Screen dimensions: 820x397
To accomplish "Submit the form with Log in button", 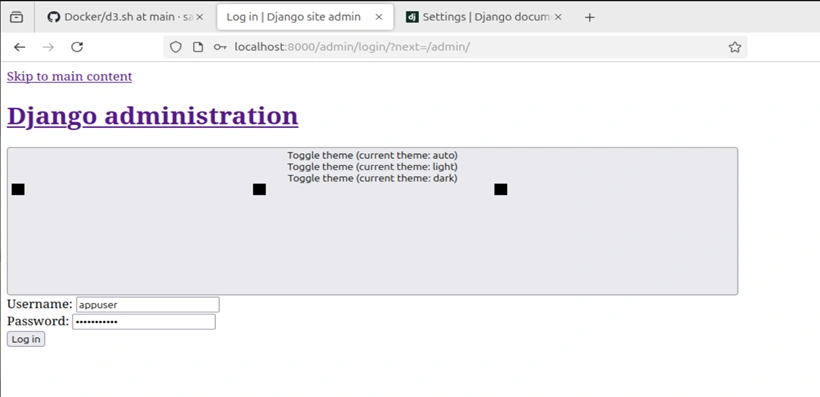I will point(26,339).
